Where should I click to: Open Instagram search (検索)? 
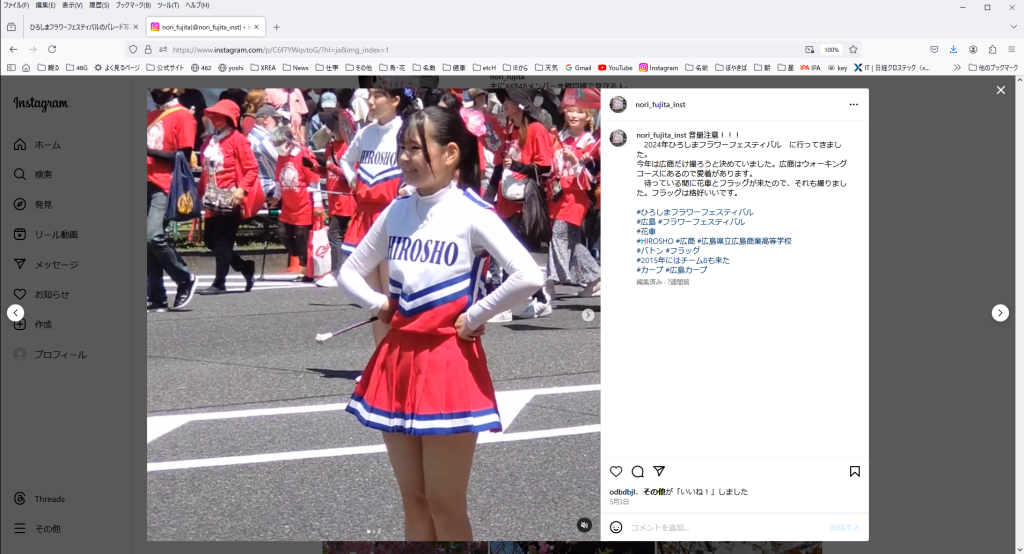(x=33, y=174)
